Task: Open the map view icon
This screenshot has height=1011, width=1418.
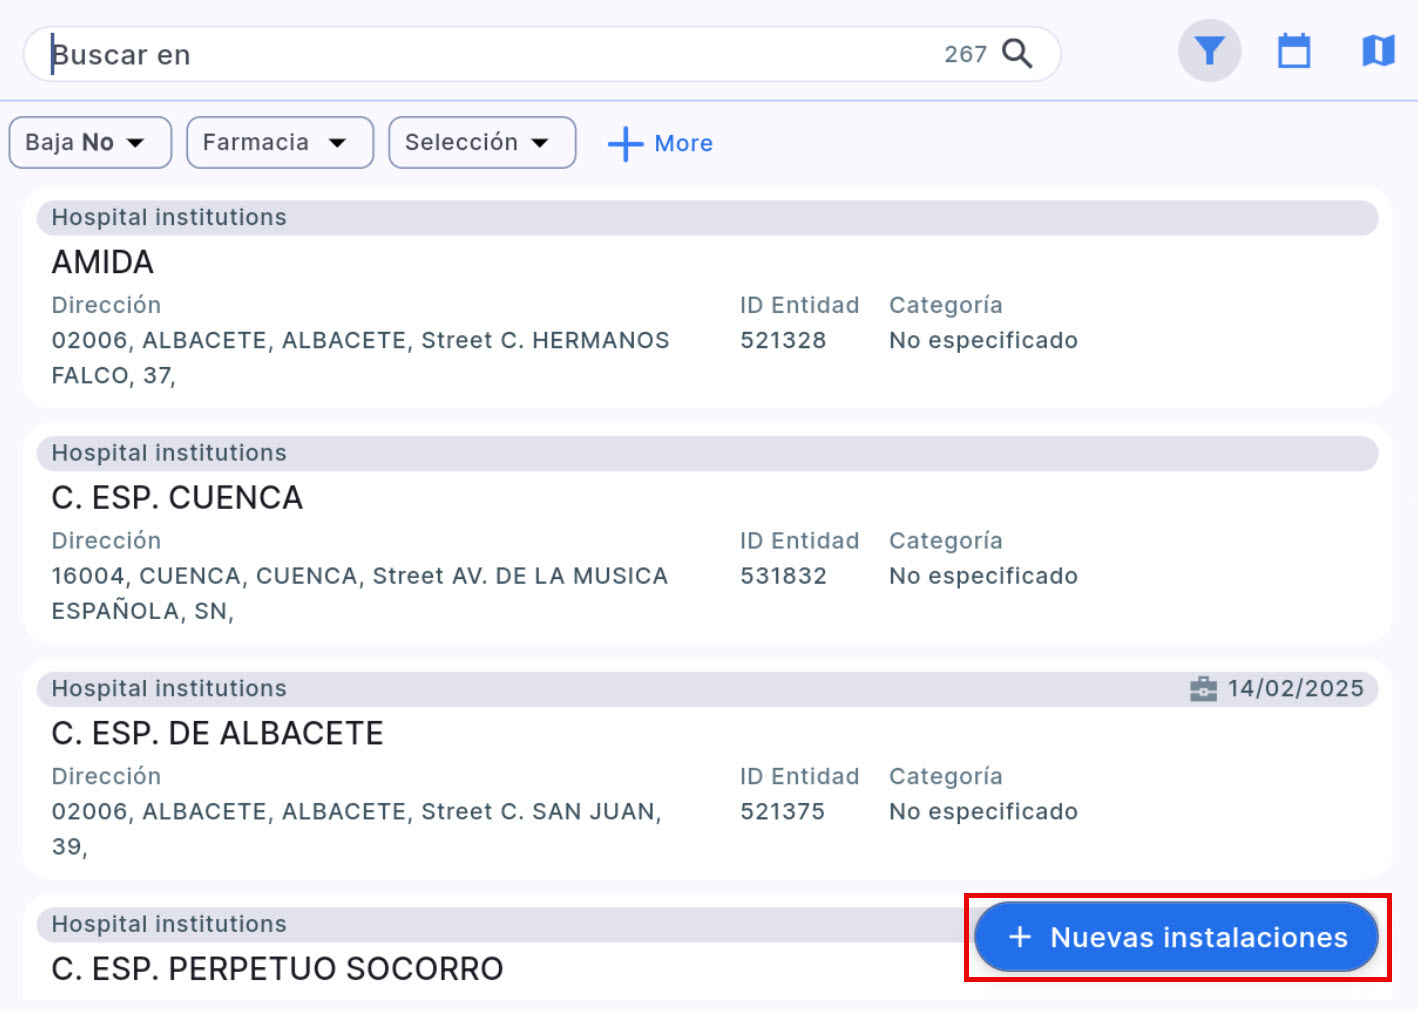Action: tap(1377, 50)
